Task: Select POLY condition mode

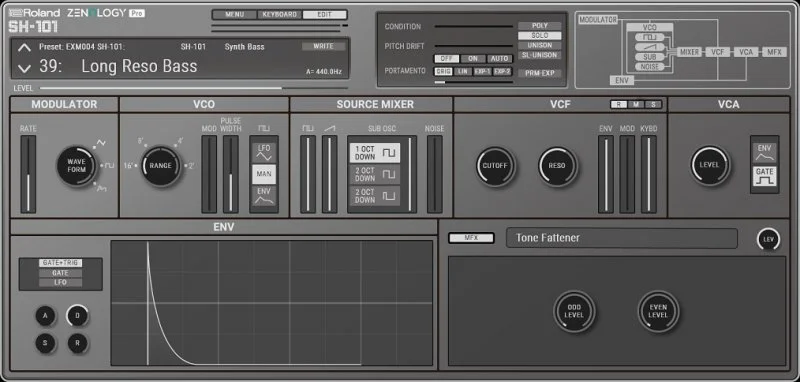Action: (540, 26)
